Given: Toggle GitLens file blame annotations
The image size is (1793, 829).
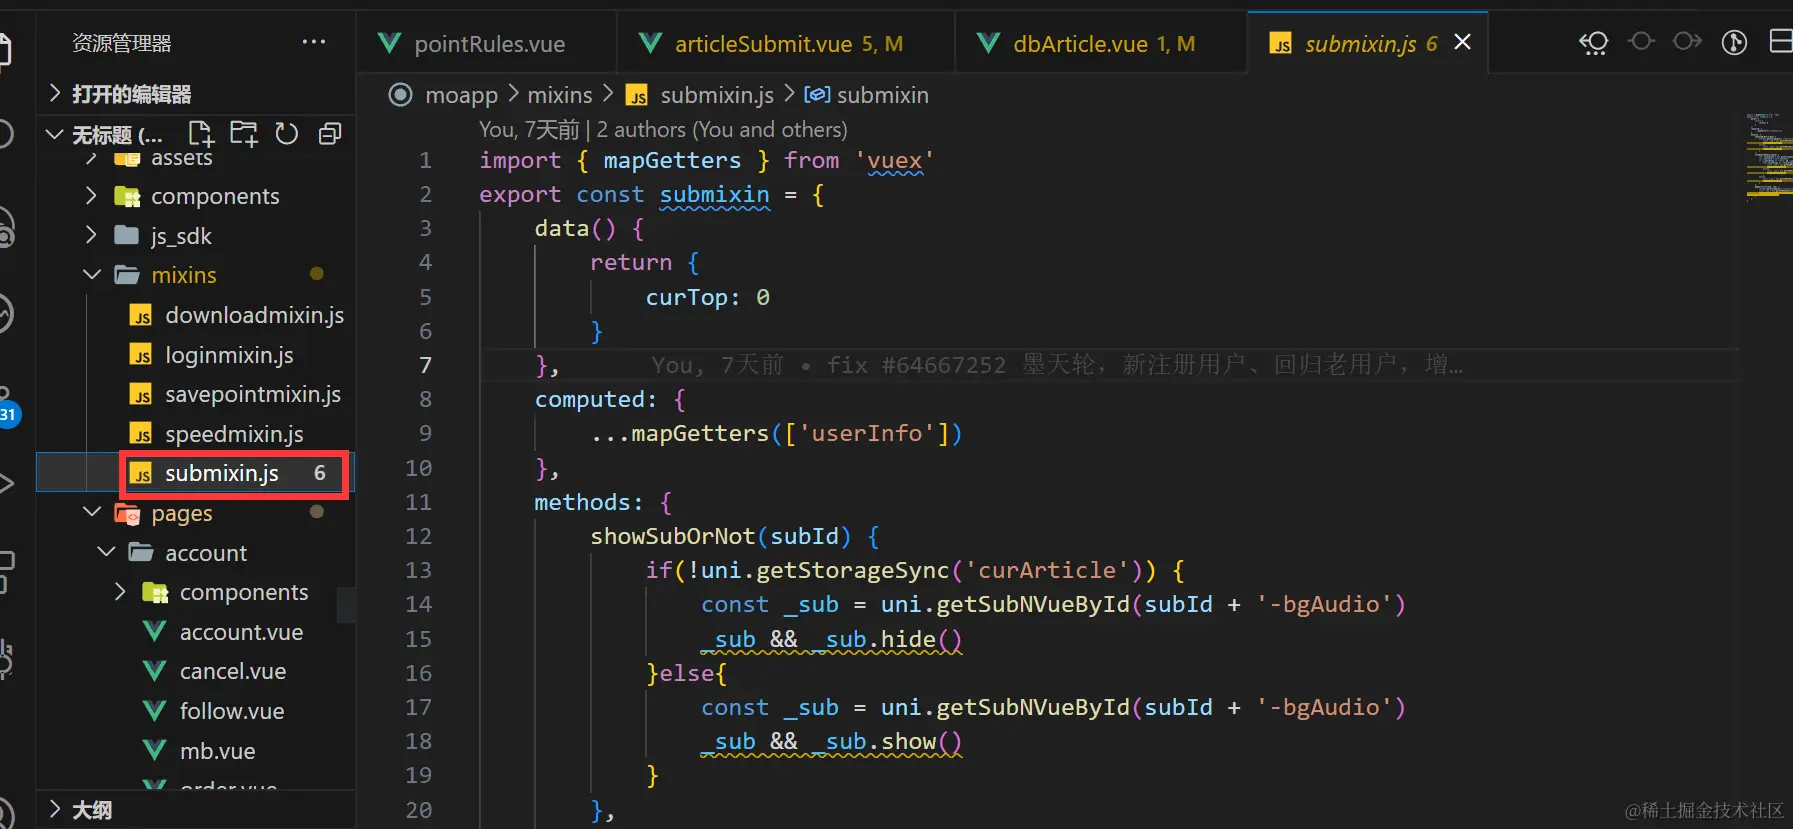Looking at the screenshot, I should (1734, 42).
